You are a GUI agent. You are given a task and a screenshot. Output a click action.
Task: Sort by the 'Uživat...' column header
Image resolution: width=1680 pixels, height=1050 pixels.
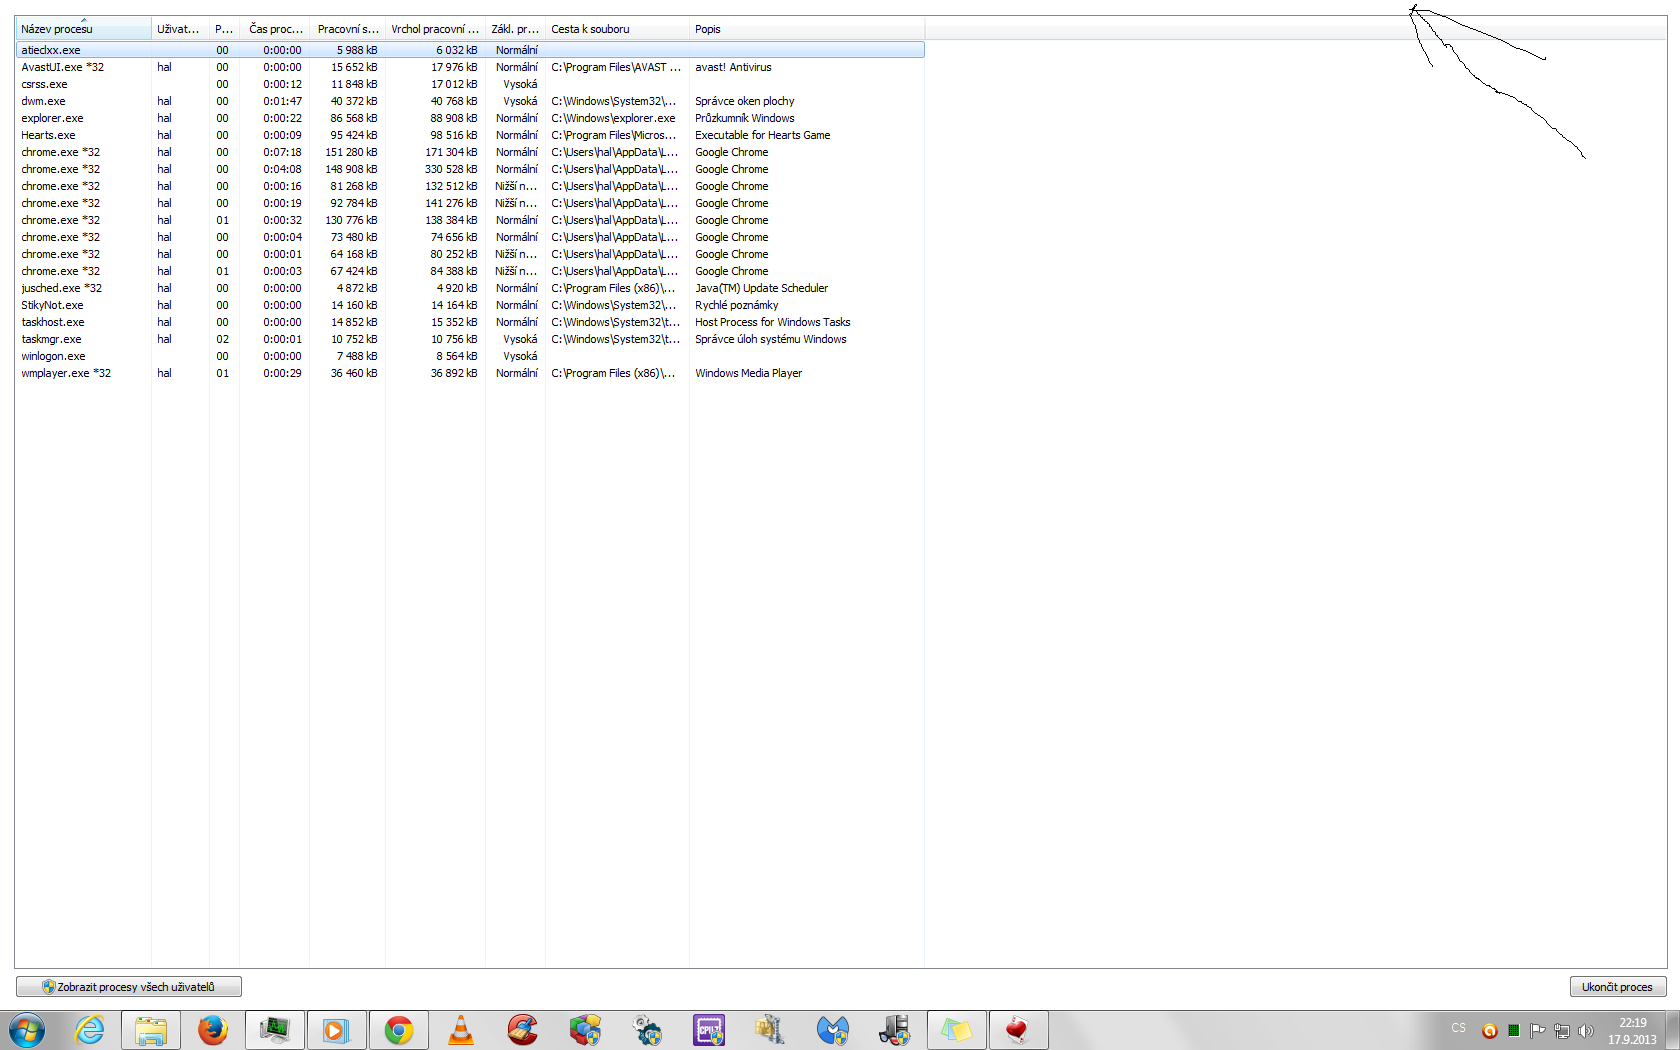tap(180, 29)
